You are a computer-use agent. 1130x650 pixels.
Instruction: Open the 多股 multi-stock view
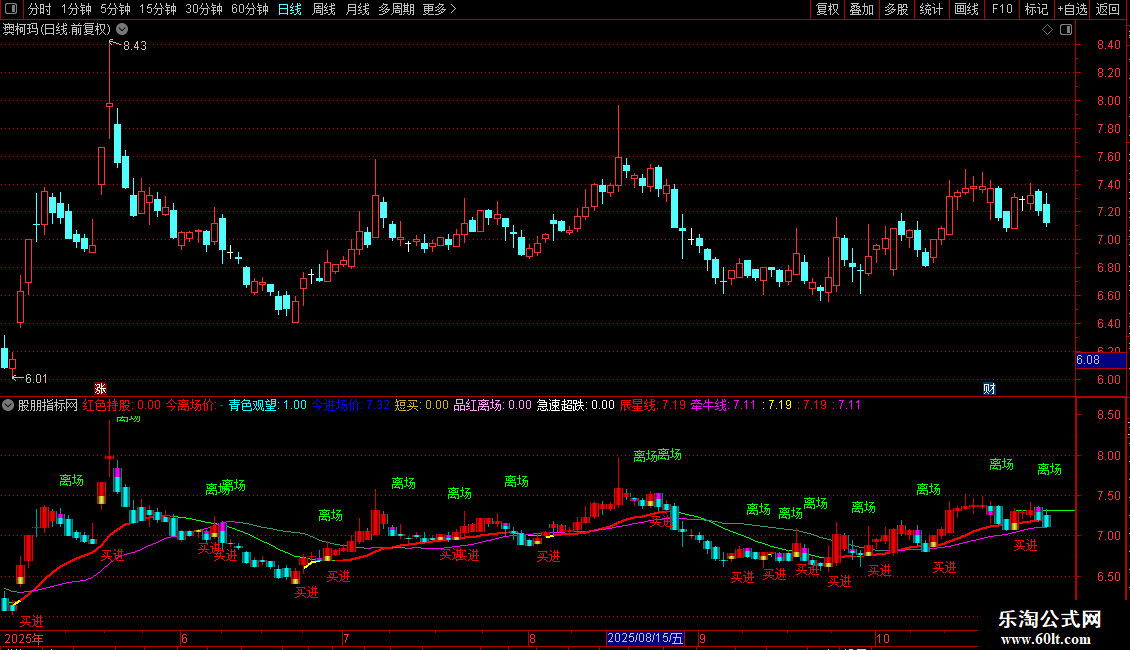tap(897, 9)
